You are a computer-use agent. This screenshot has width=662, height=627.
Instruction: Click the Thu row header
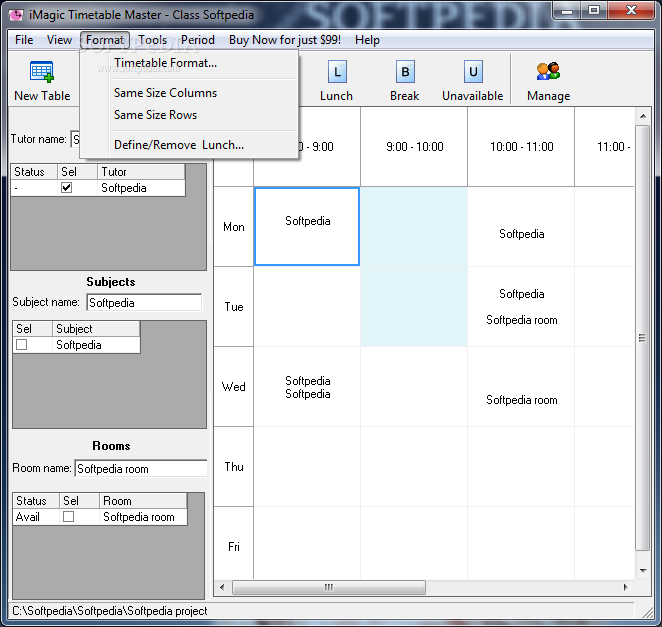233,467
